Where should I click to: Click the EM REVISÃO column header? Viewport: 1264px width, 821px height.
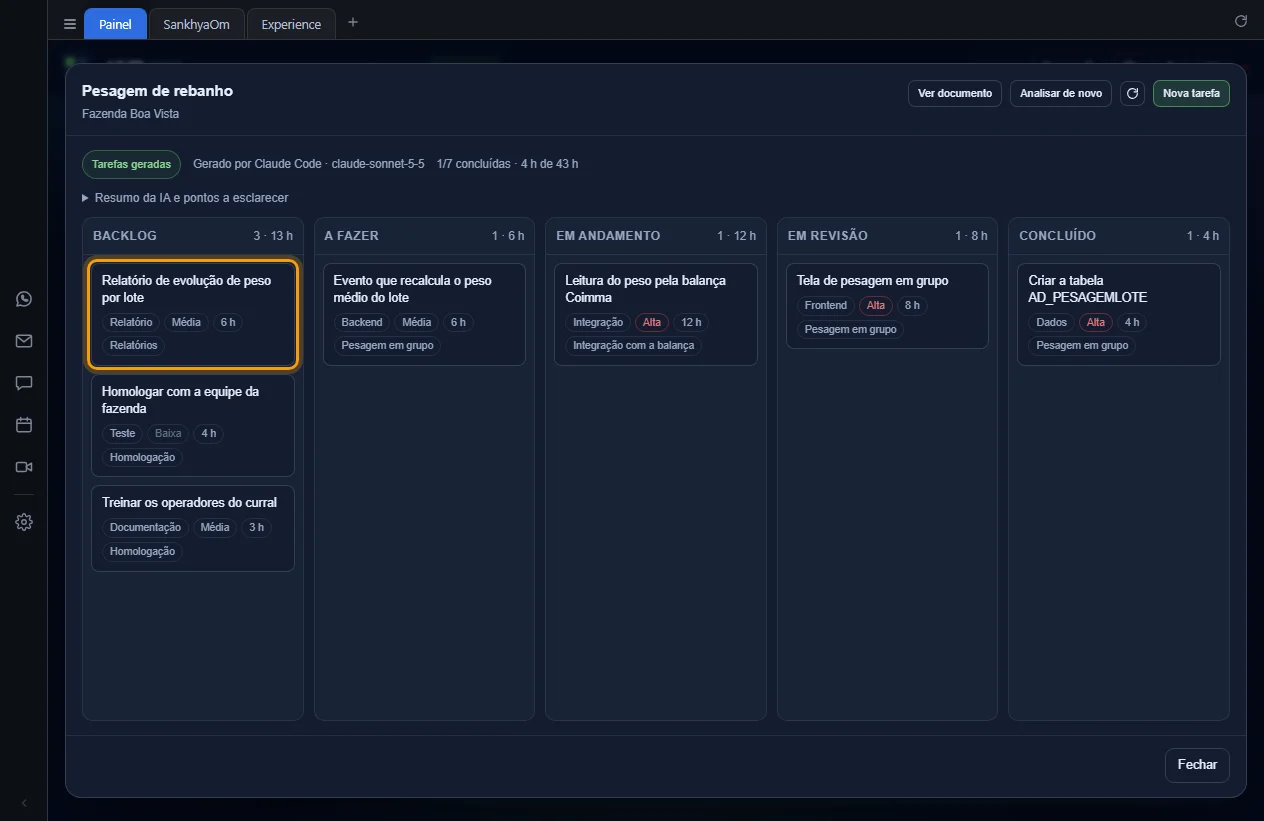pyautogui.click(x=887, y=236)
